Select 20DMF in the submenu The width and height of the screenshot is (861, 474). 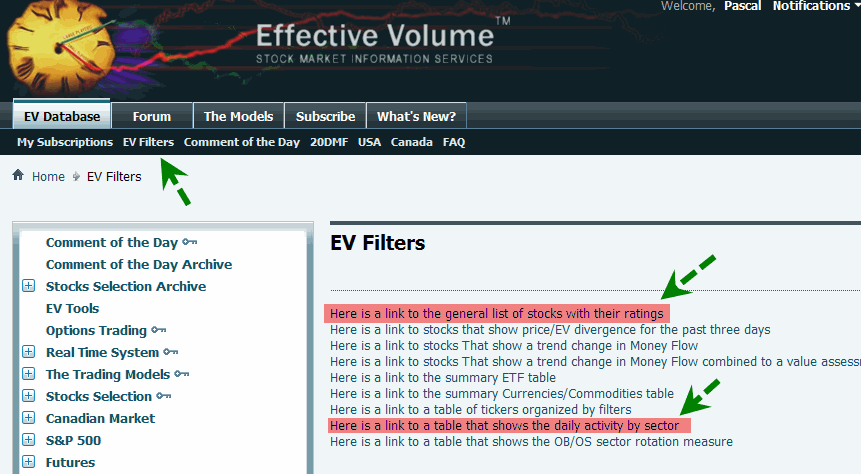tap(329, 142)
